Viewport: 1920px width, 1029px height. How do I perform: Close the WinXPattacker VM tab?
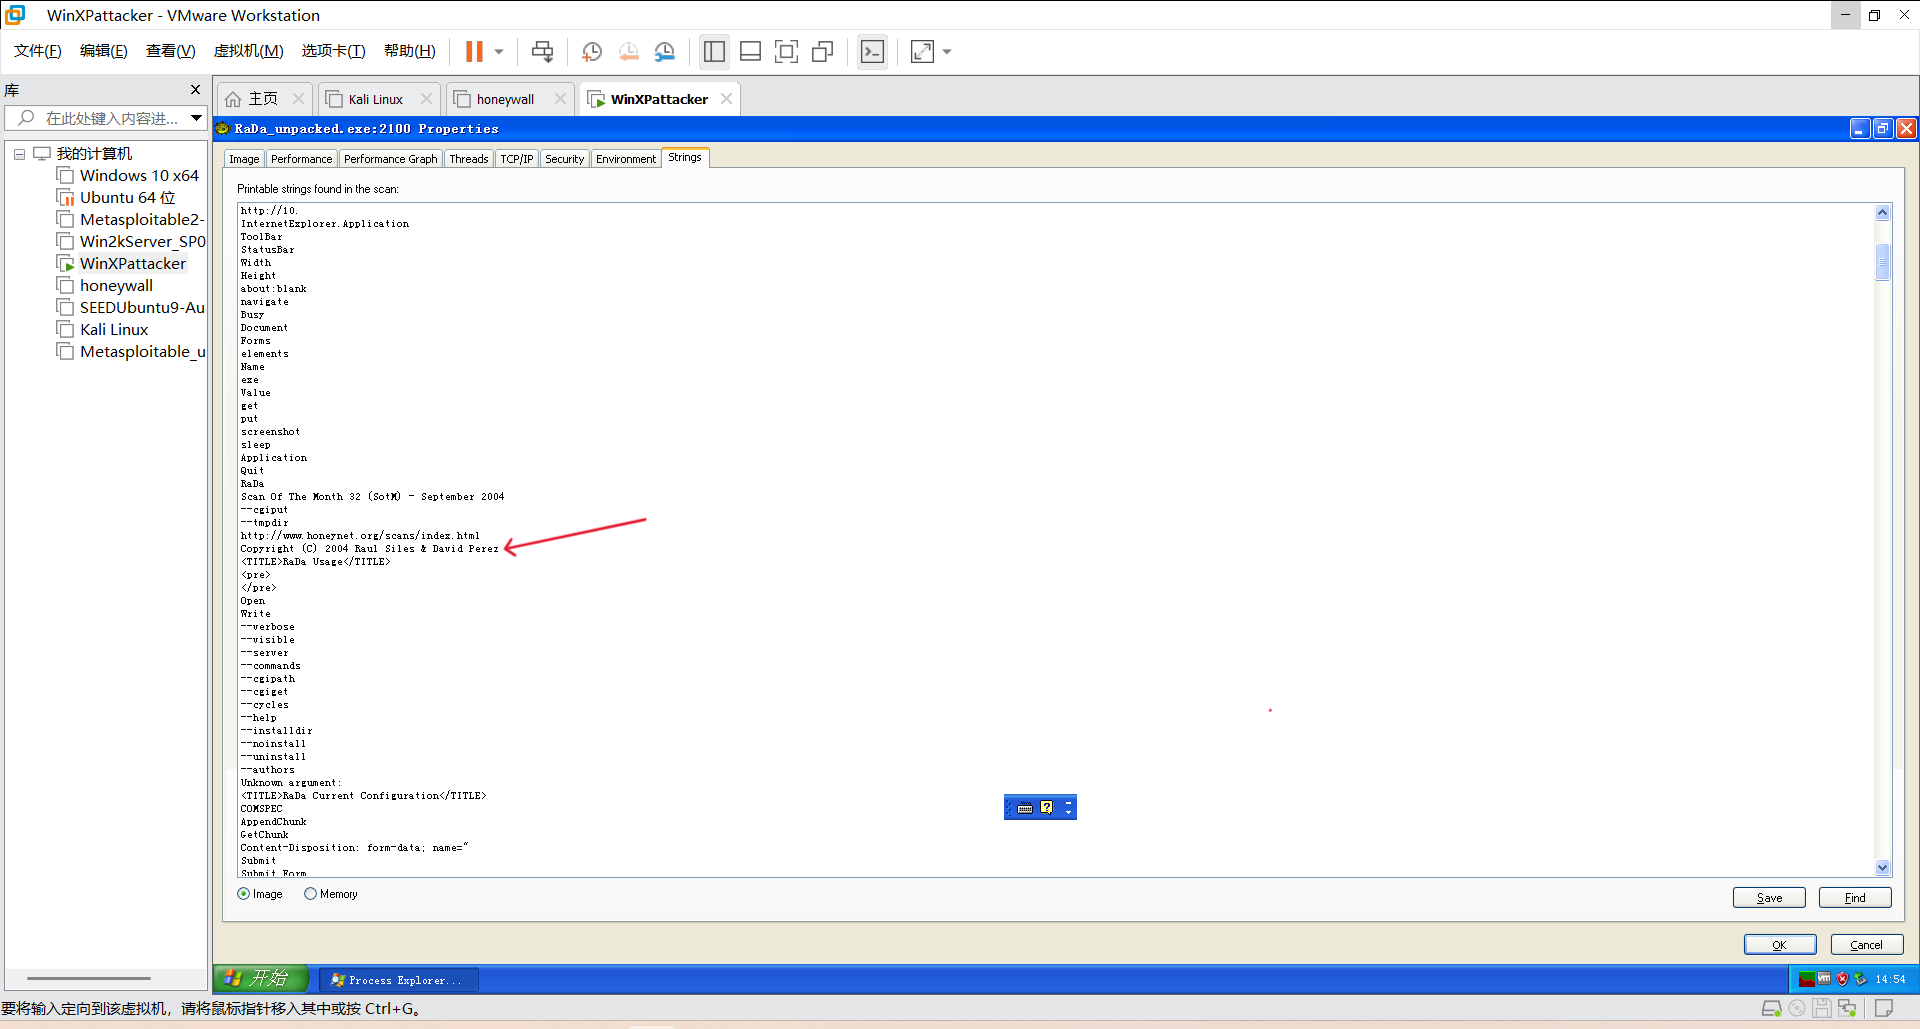pos(727,98)
